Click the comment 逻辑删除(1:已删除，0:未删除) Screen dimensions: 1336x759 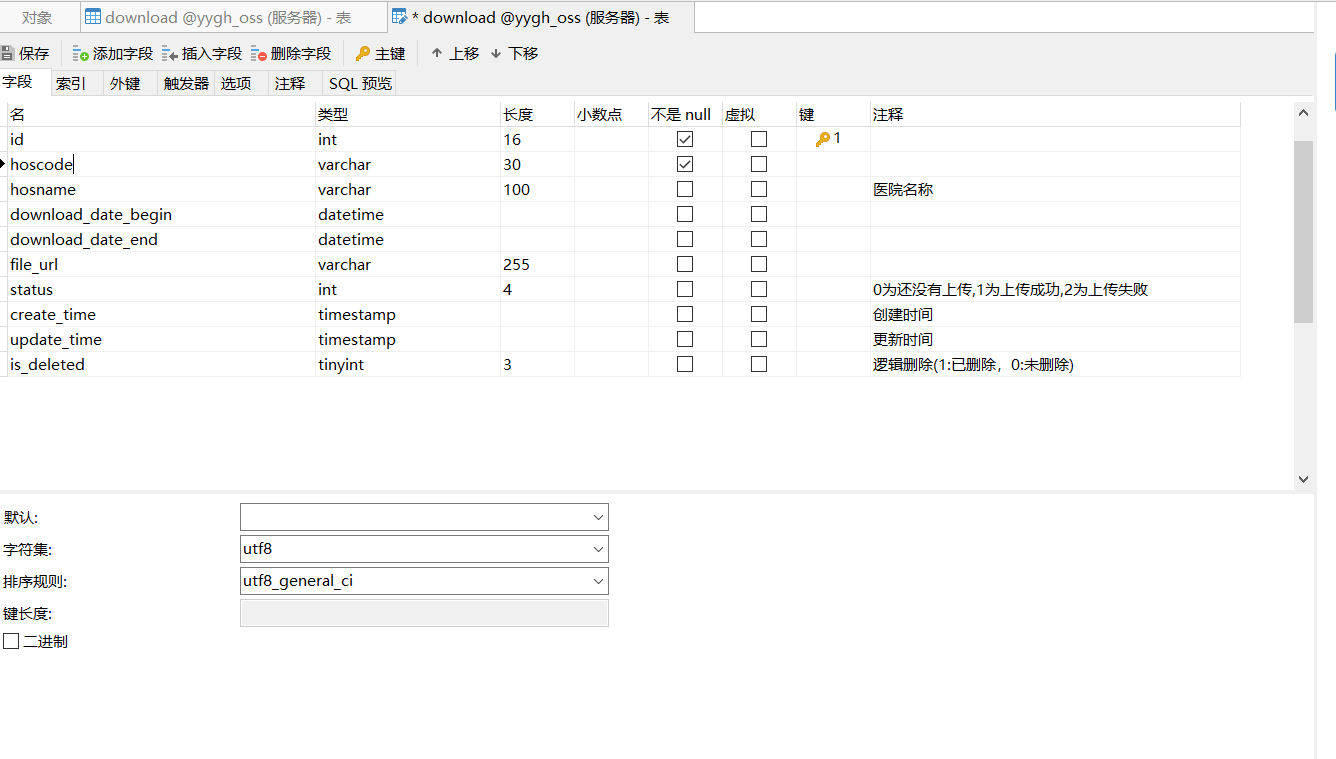[x=973, y=364]
